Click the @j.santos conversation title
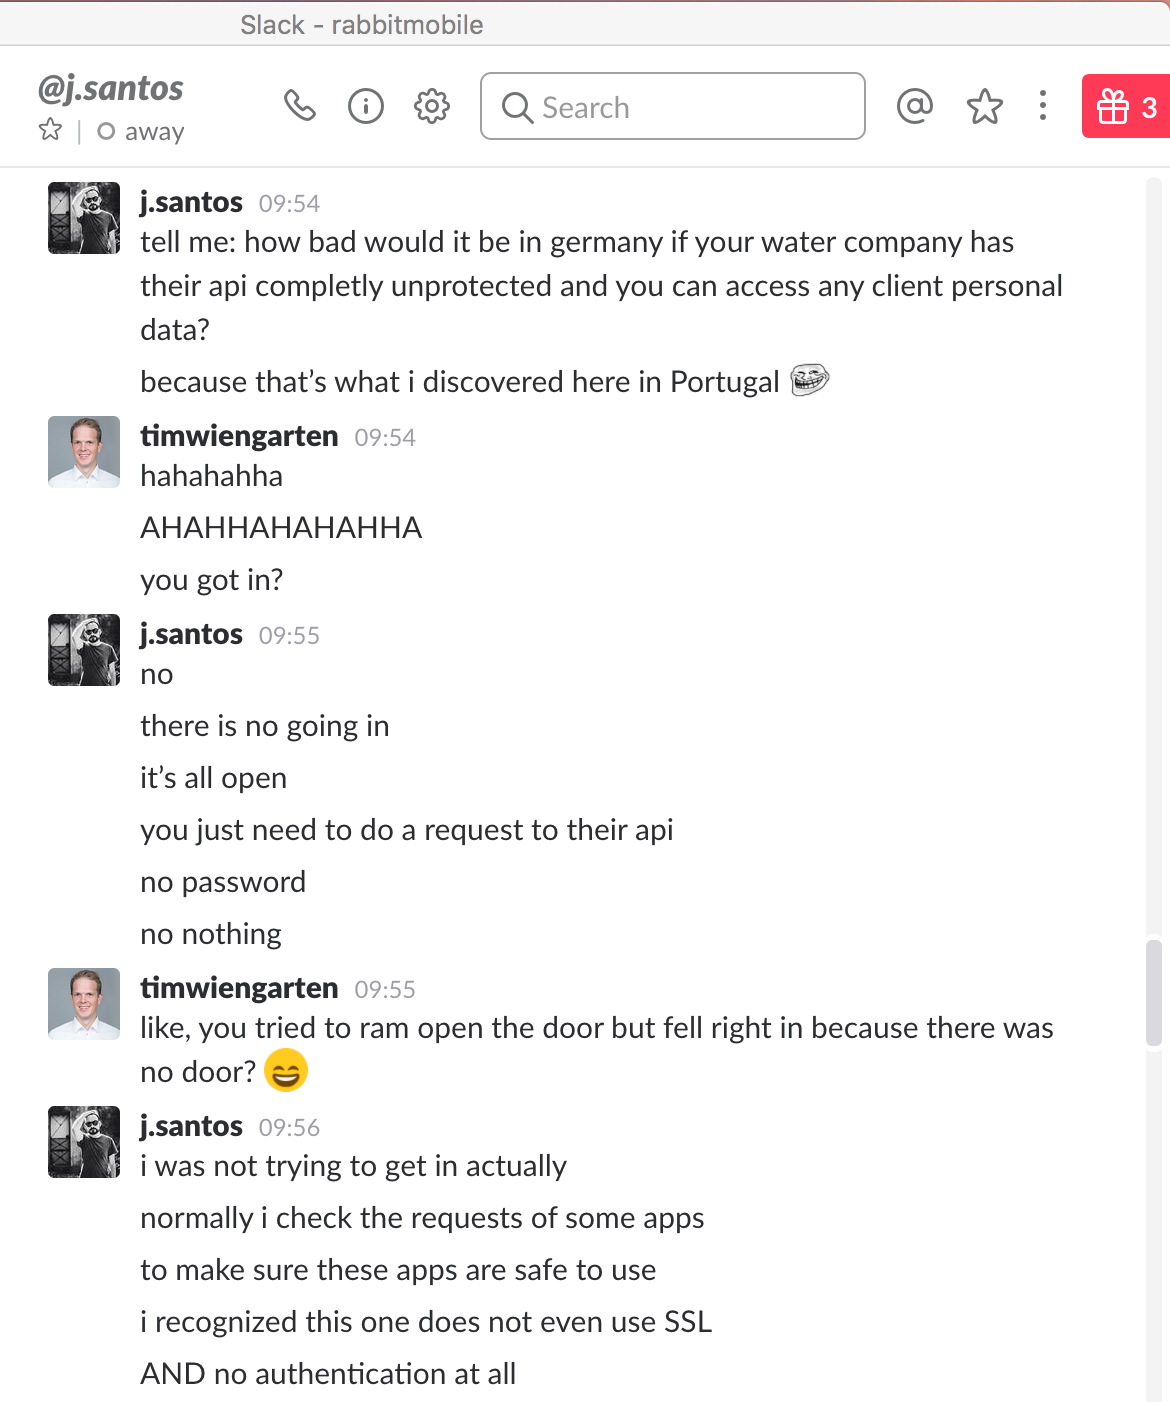This screenshot has height=1402, width=1170. coord(110,88)
